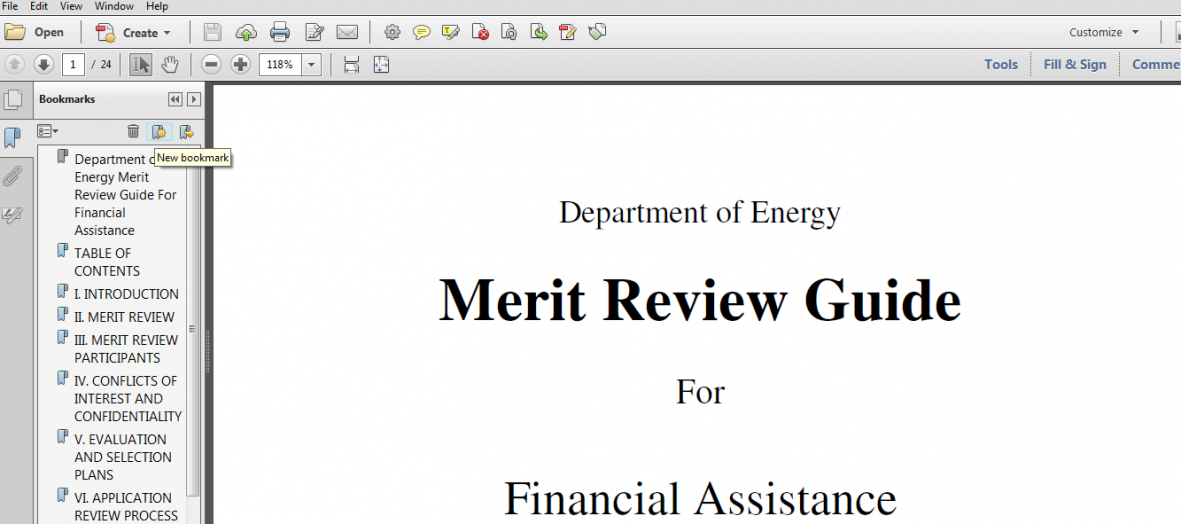The image size is (1181, 524).
Task: Click the New bookmark icon
Action: [x=159, y=132]
